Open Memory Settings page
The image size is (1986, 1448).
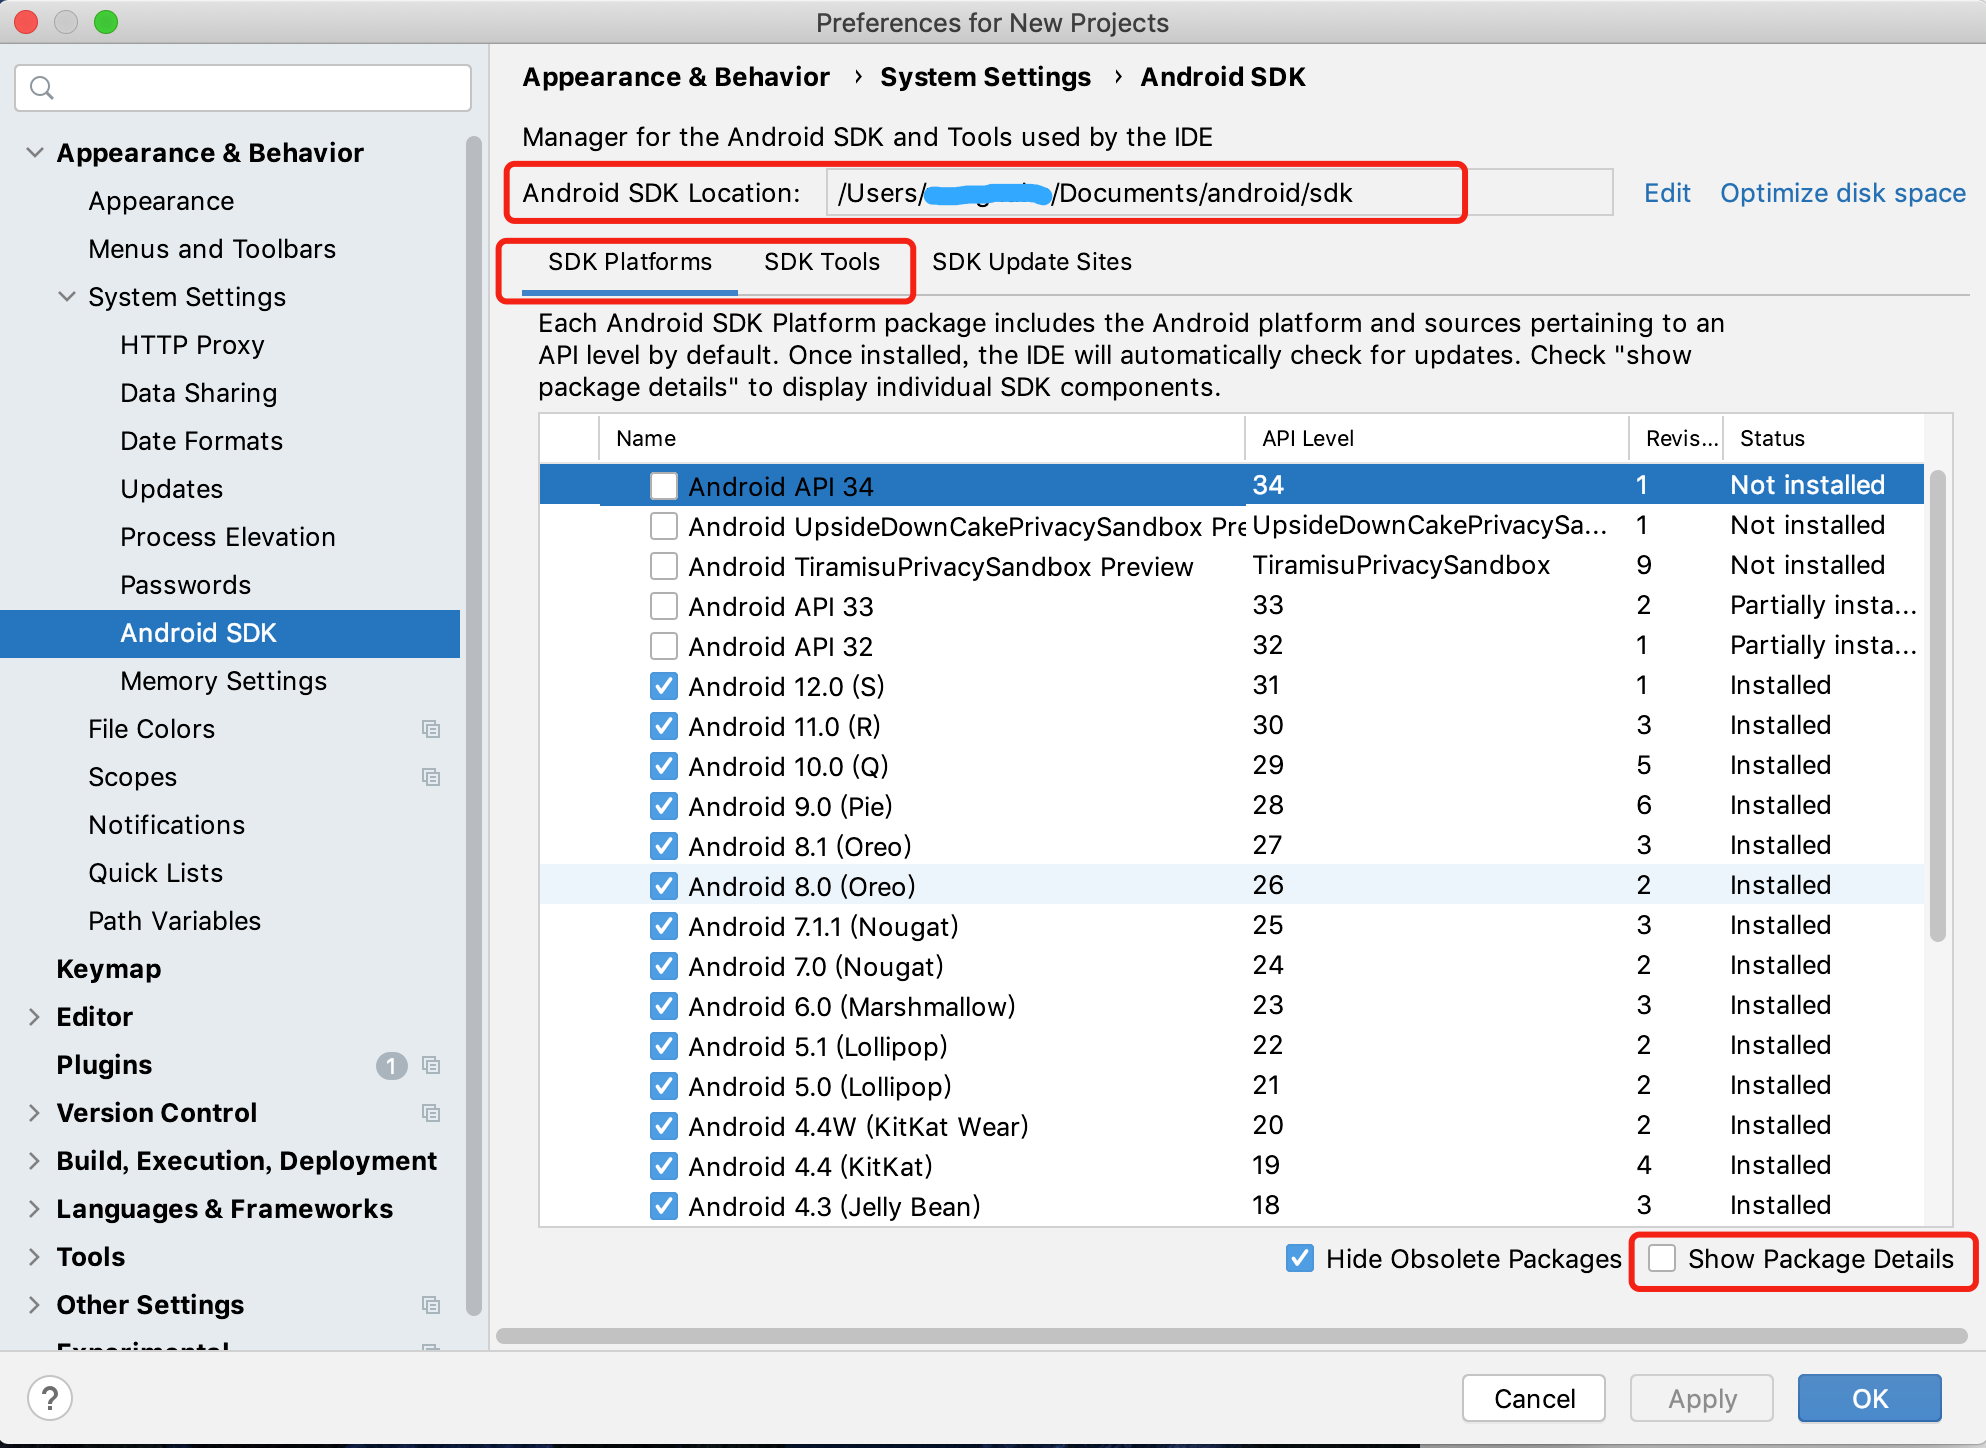point(223,681)
